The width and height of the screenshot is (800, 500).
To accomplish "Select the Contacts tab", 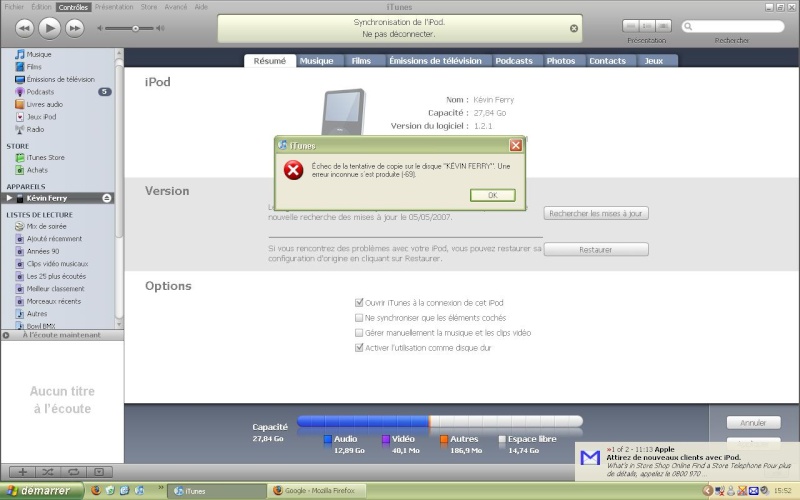I will pyautogui.click(x=607, y=61).
